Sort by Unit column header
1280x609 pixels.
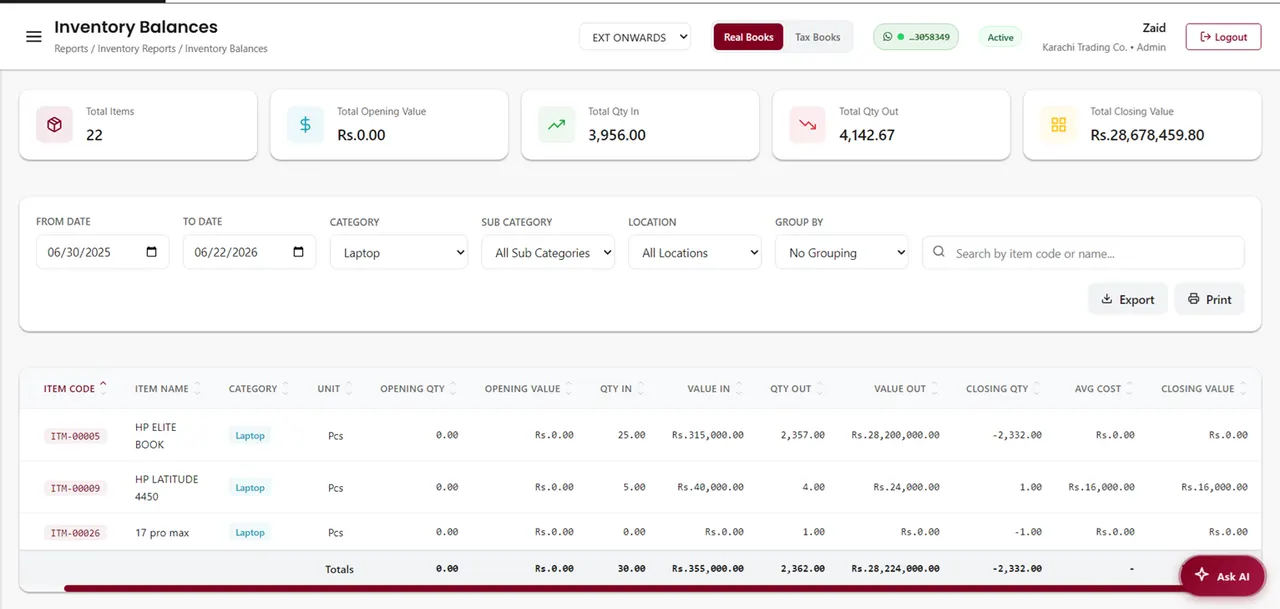(335, 388)
